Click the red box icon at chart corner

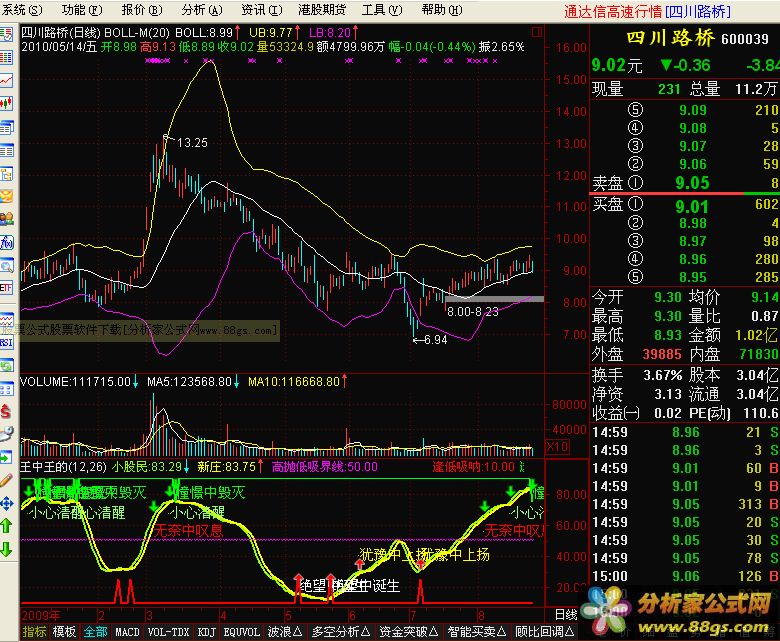coord(537,32)
